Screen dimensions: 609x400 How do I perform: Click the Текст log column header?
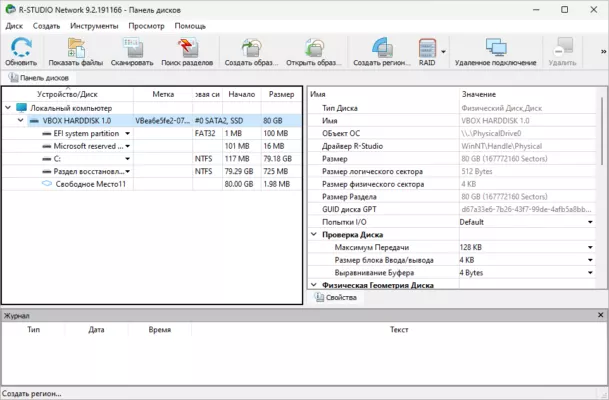[398, 329]
